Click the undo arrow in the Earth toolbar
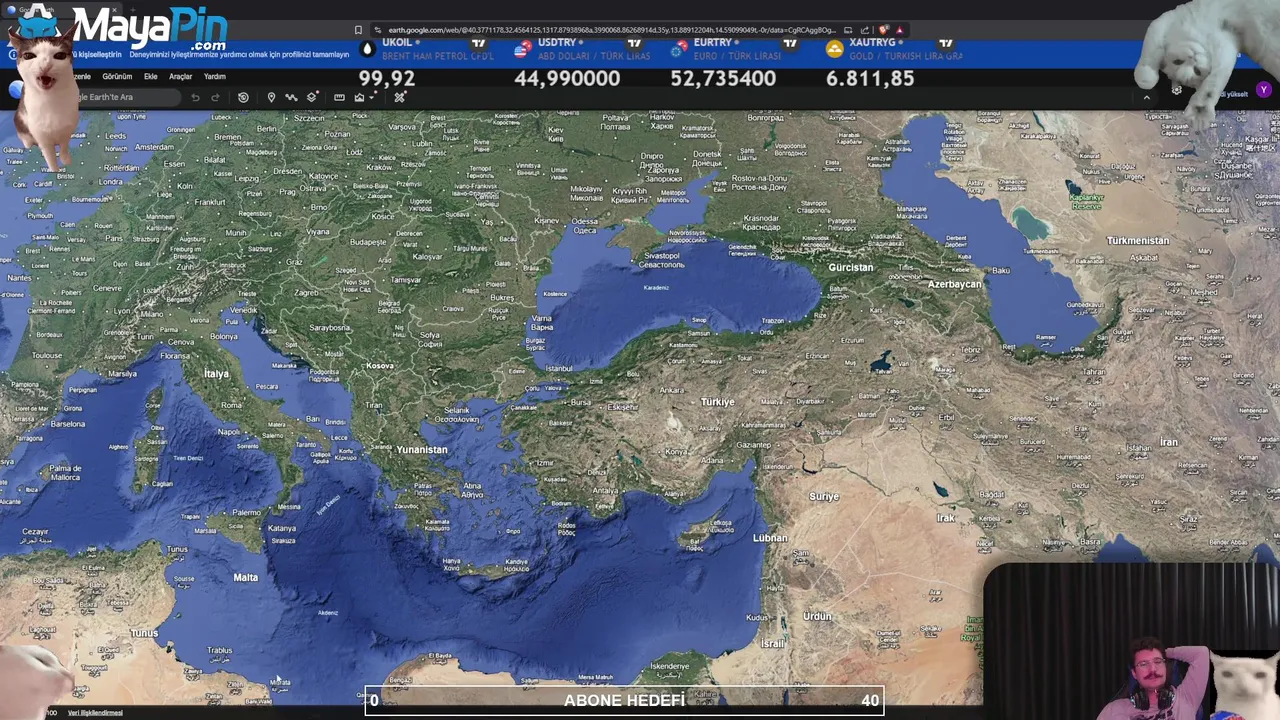 pos(195,97)
